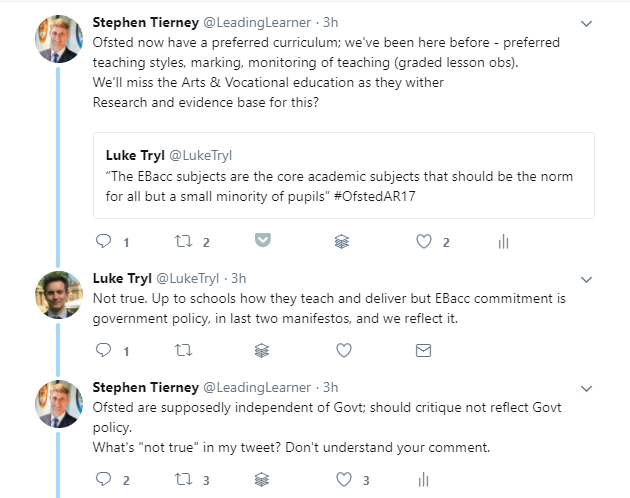Reply to Luke Tryl's "Not true" tweet

[x=102, y=351]
